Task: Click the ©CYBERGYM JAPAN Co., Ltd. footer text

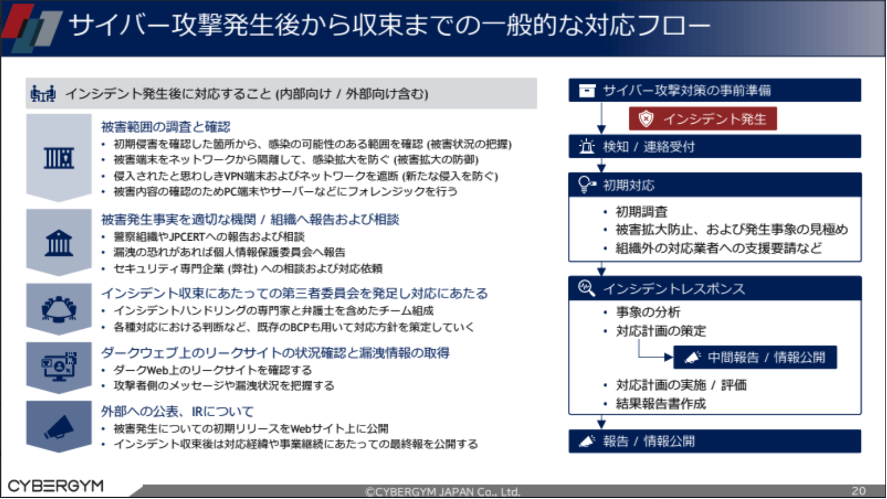Action: point(442,491)
